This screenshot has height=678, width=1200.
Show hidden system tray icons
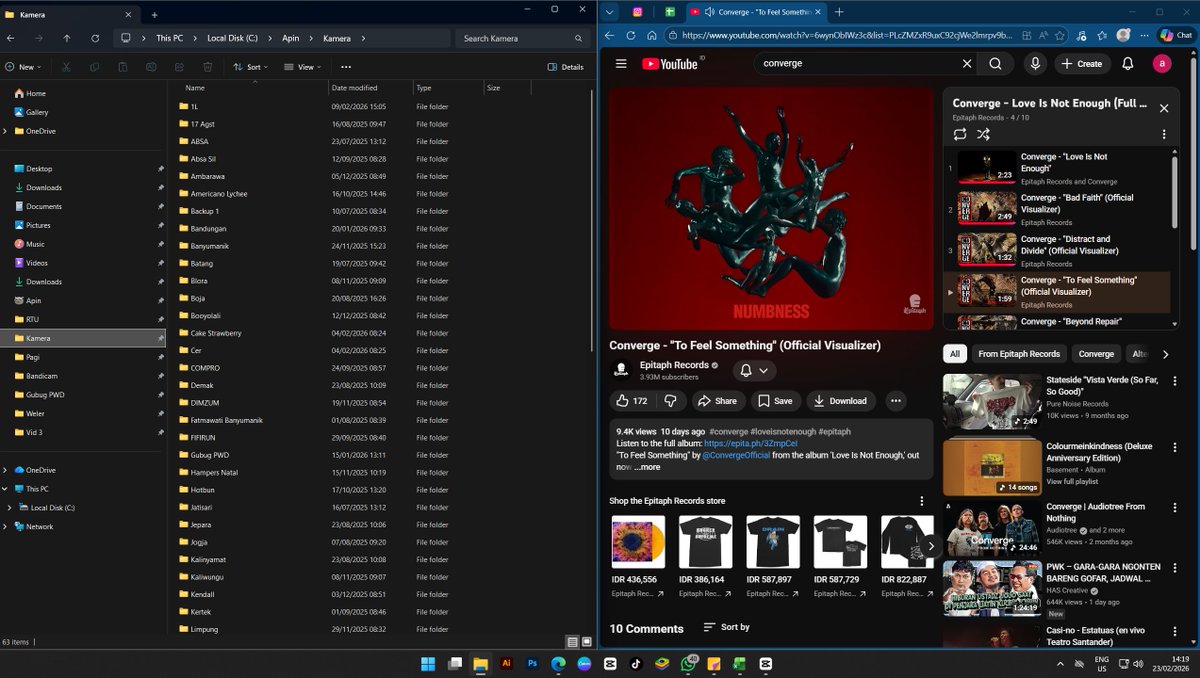coord(1060,663)
